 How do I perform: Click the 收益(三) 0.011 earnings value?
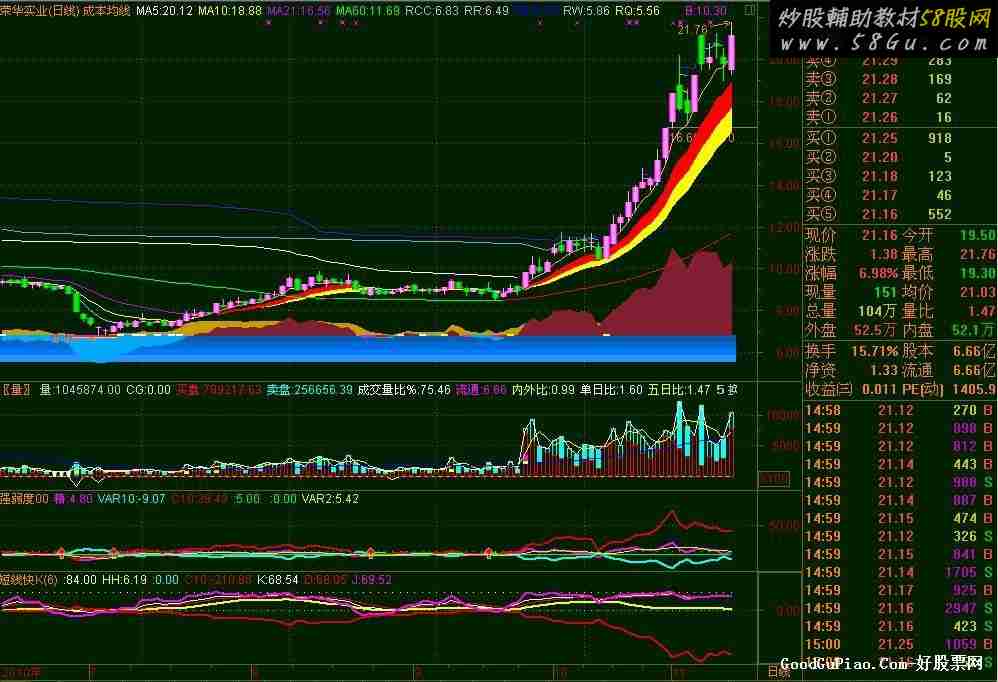point(852,389)
